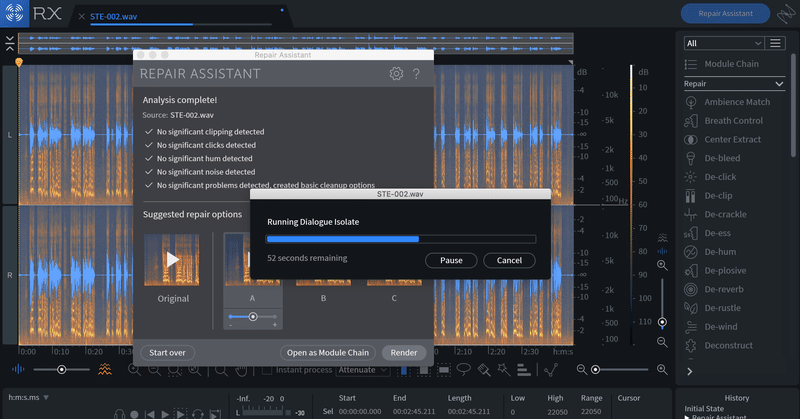The image size is (800, 419).
Task: Select the time-frequency selection tool
Action: pyautogui.click(x=444, y=369)
